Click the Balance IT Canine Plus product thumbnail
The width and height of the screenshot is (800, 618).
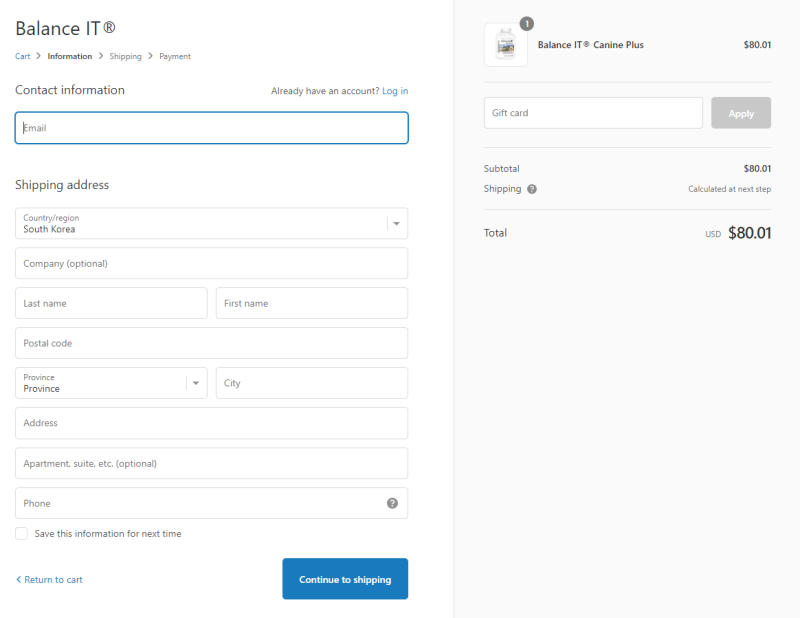tap(505, 45)
